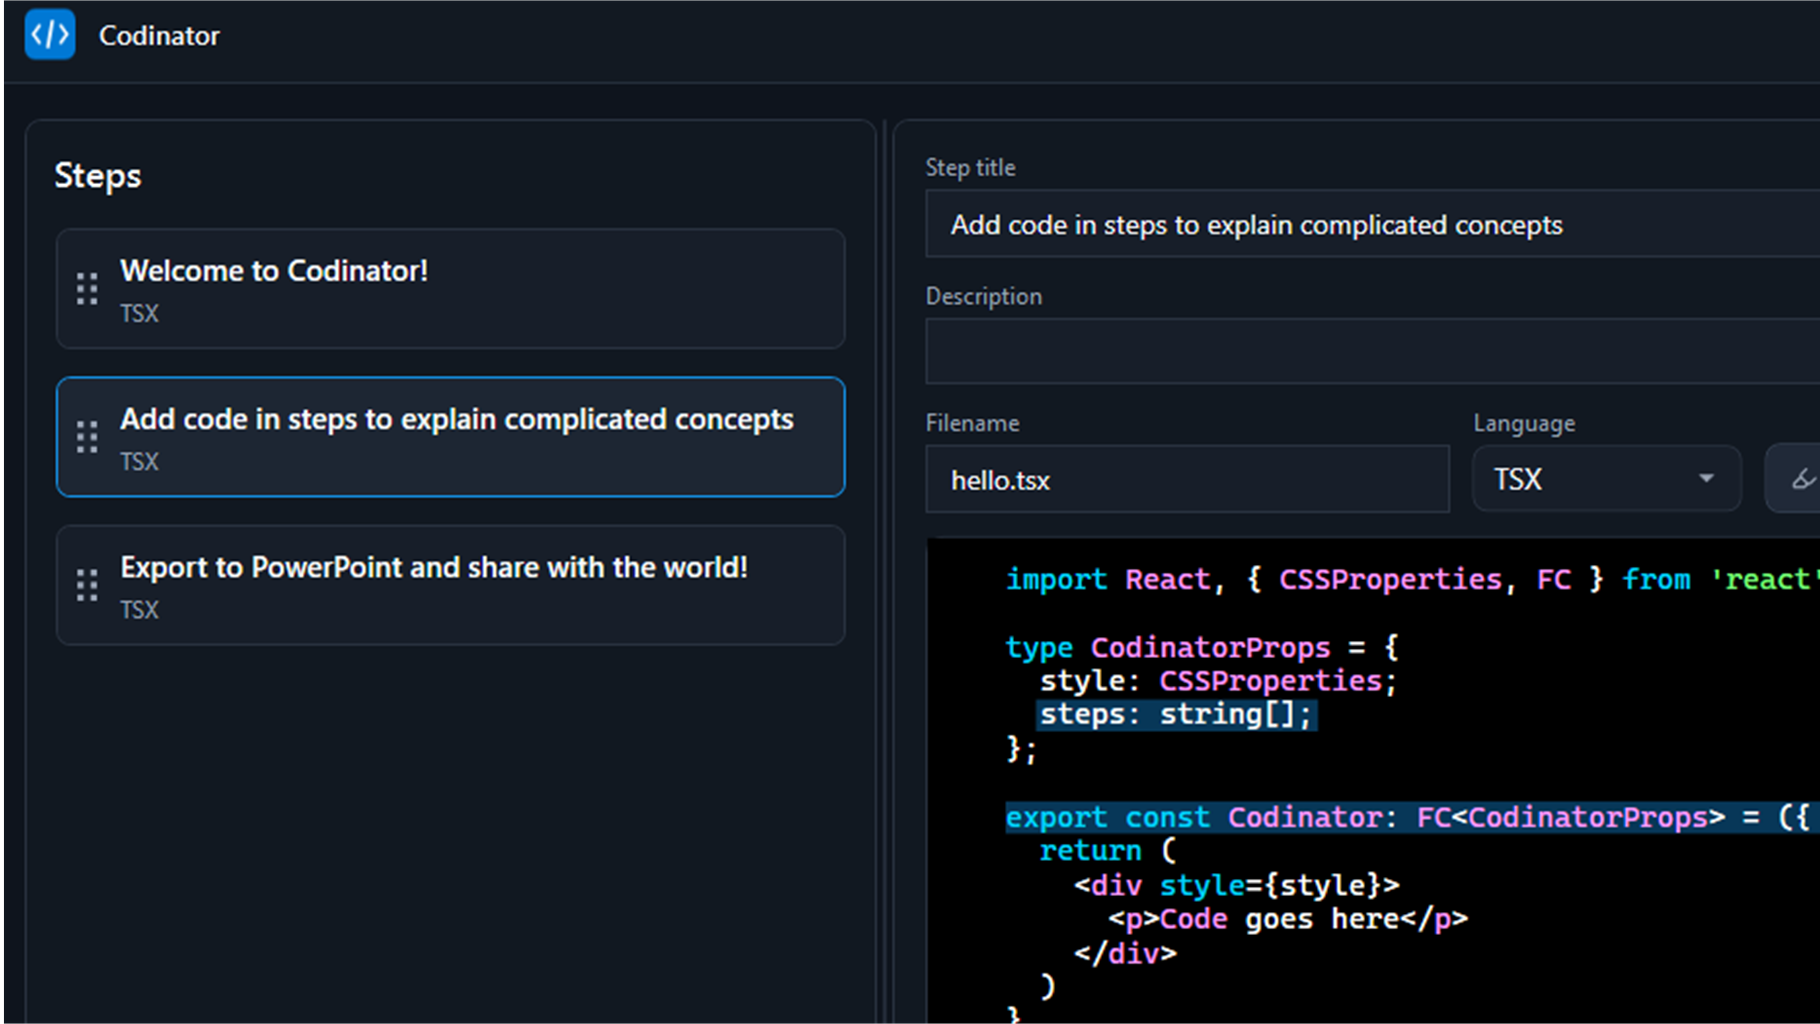Click the Codinator app title
This screenshot has width=1820, height=1024.
pos(159,36)
